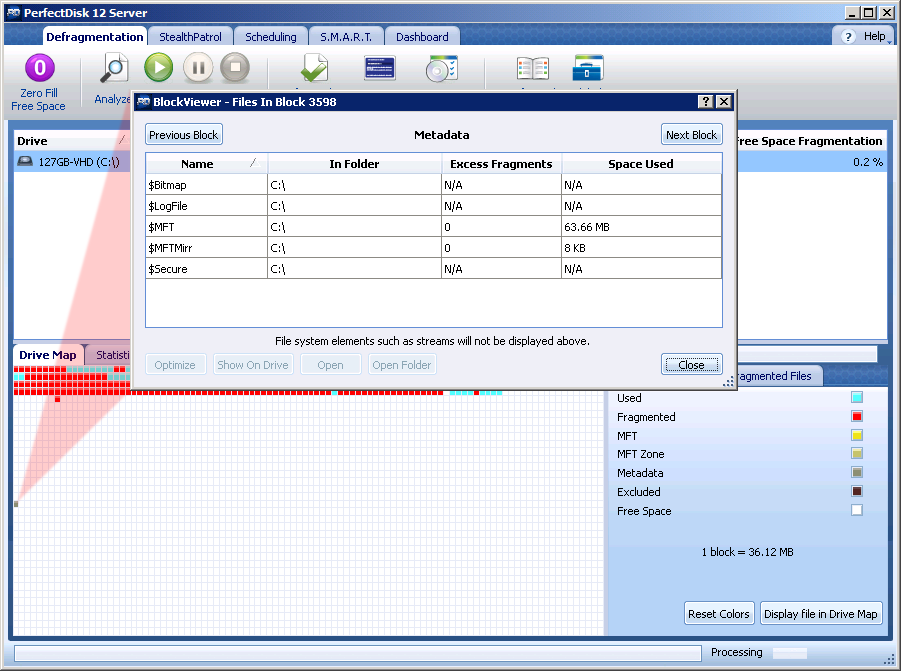Screen dimensions: 901x671
Task: Maximize the PerfectDisk window
Action: click(x=869, y=12)
